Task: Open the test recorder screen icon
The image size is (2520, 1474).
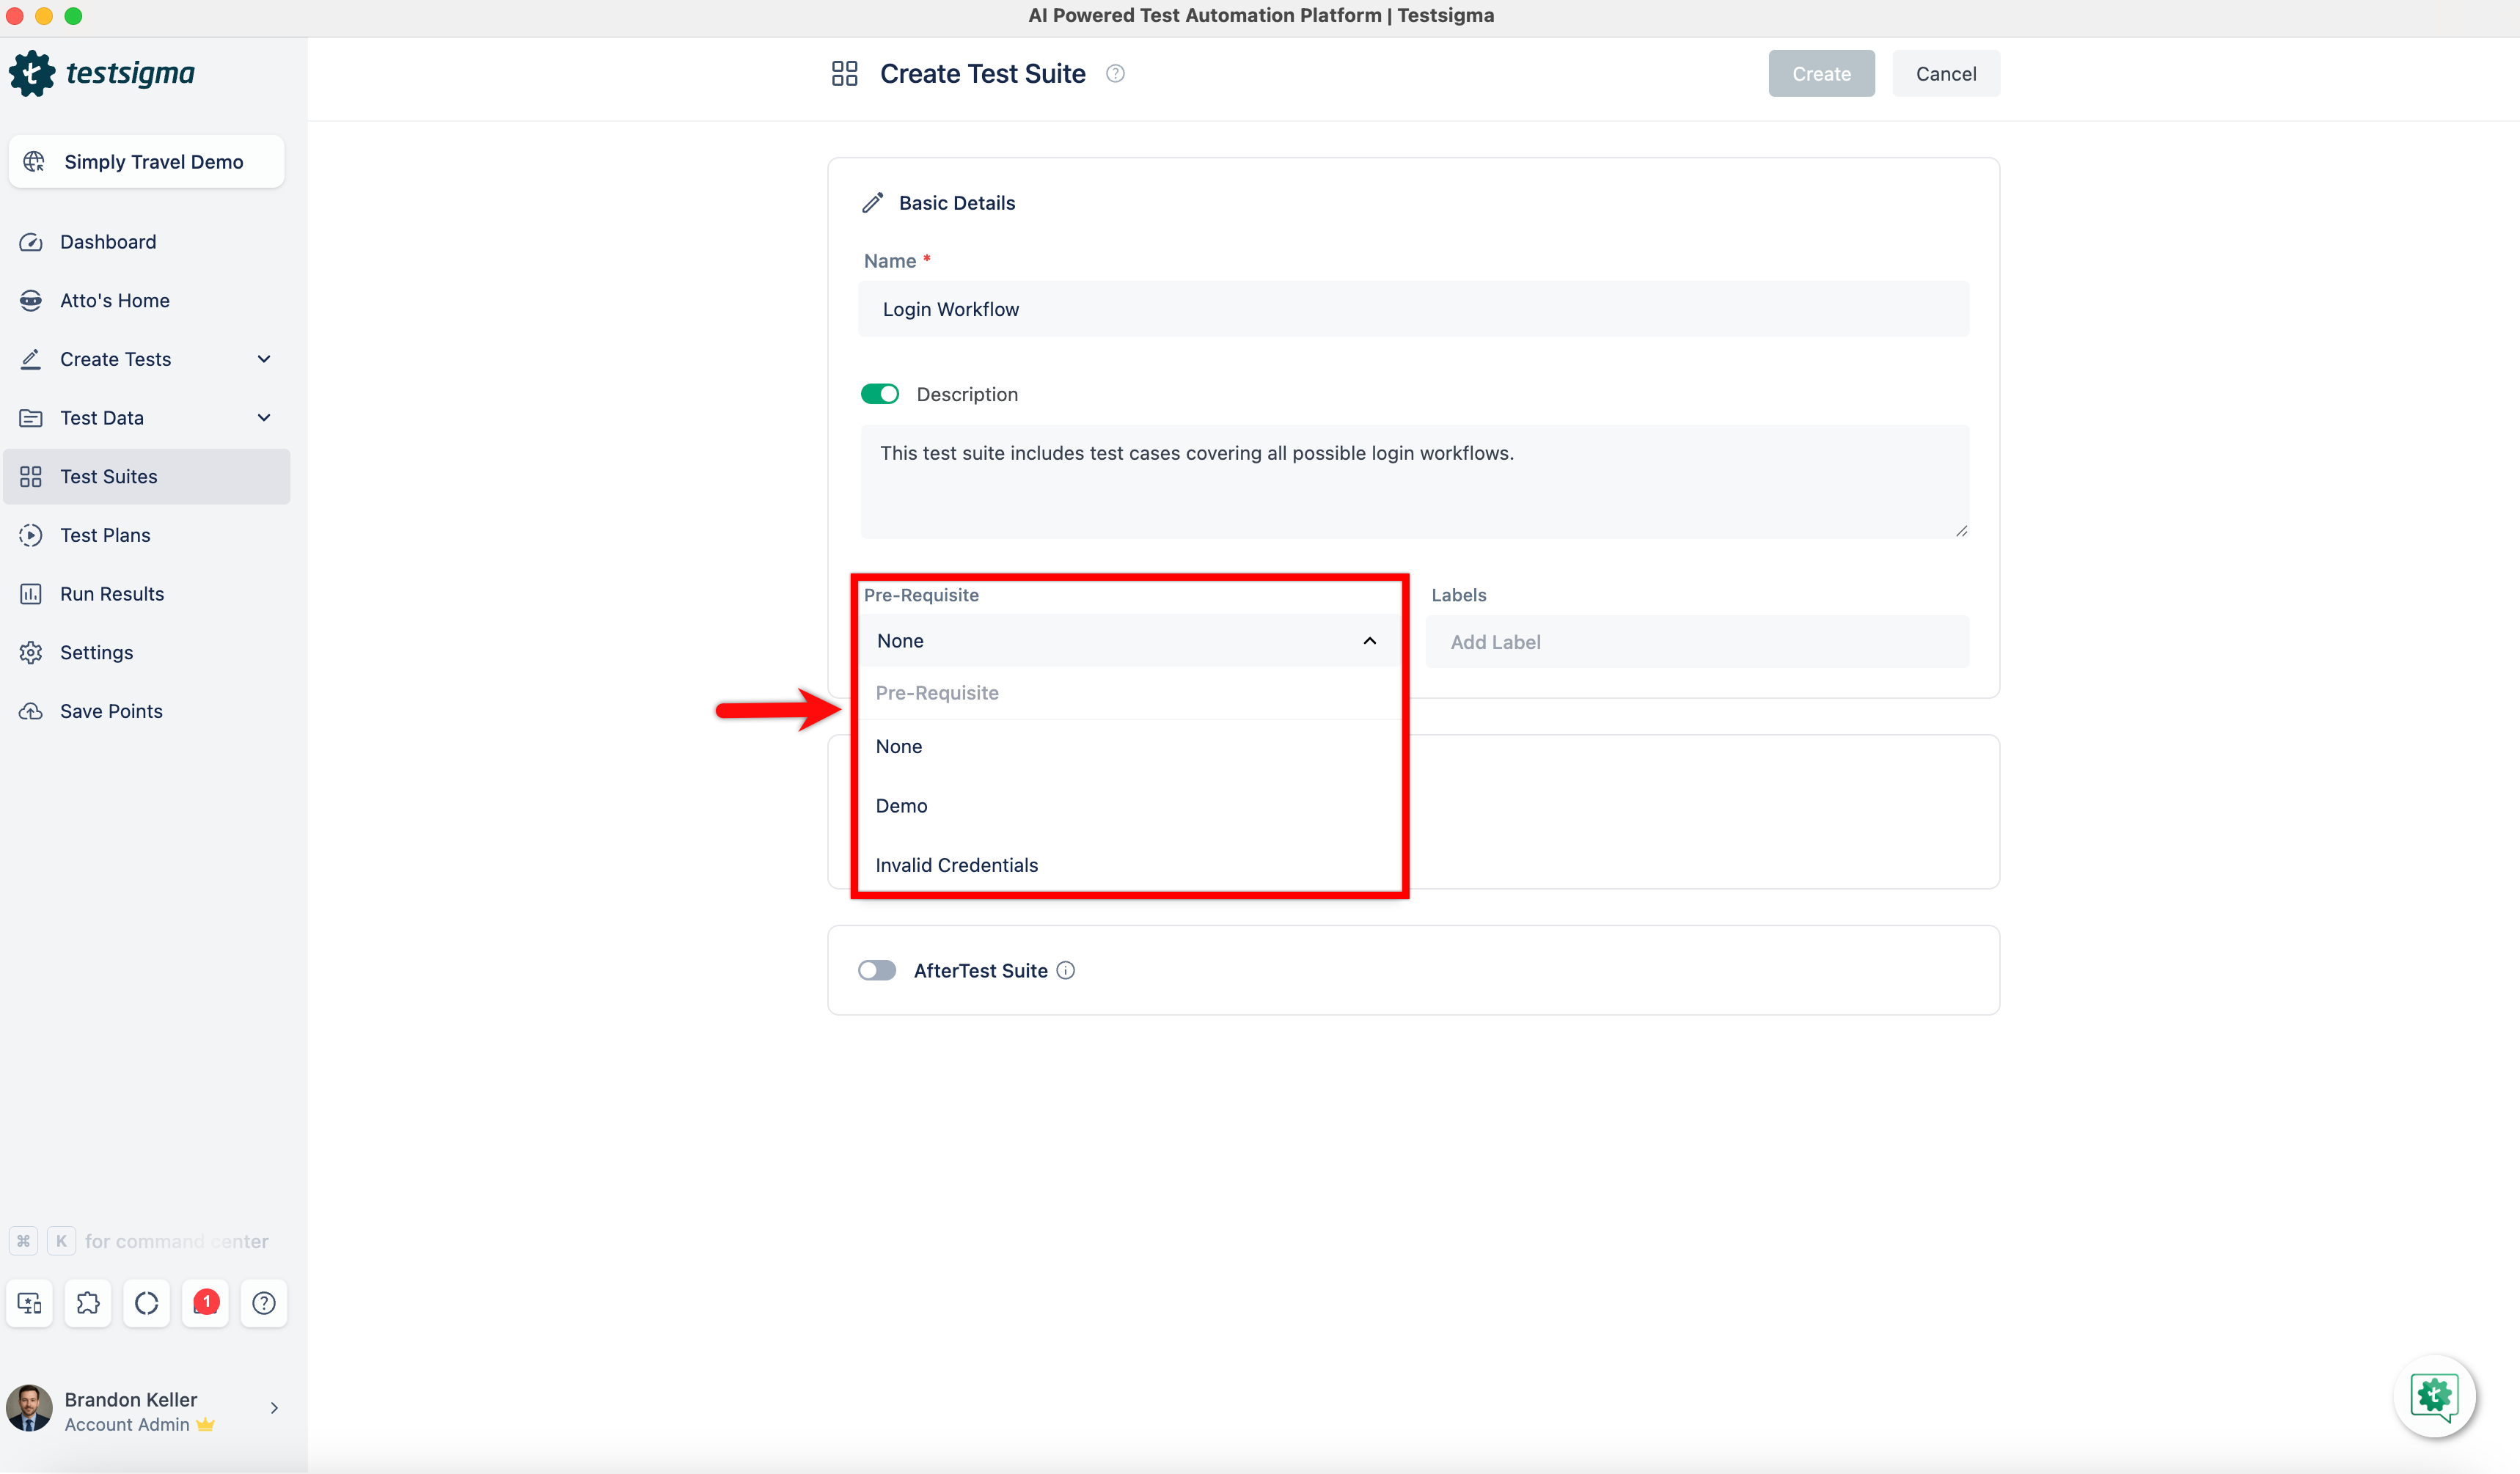Action: [x=29, y=1303]
